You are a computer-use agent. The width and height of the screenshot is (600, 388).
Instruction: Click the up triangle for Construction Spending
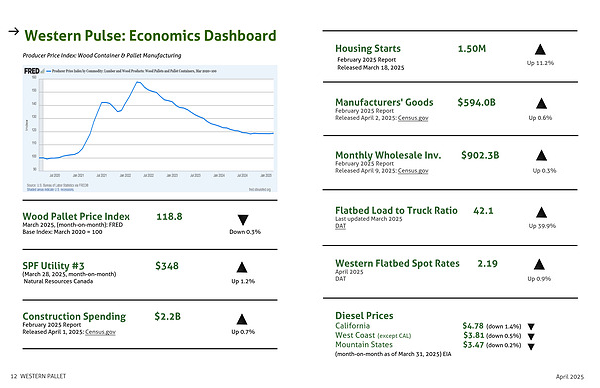coord(242,319)
